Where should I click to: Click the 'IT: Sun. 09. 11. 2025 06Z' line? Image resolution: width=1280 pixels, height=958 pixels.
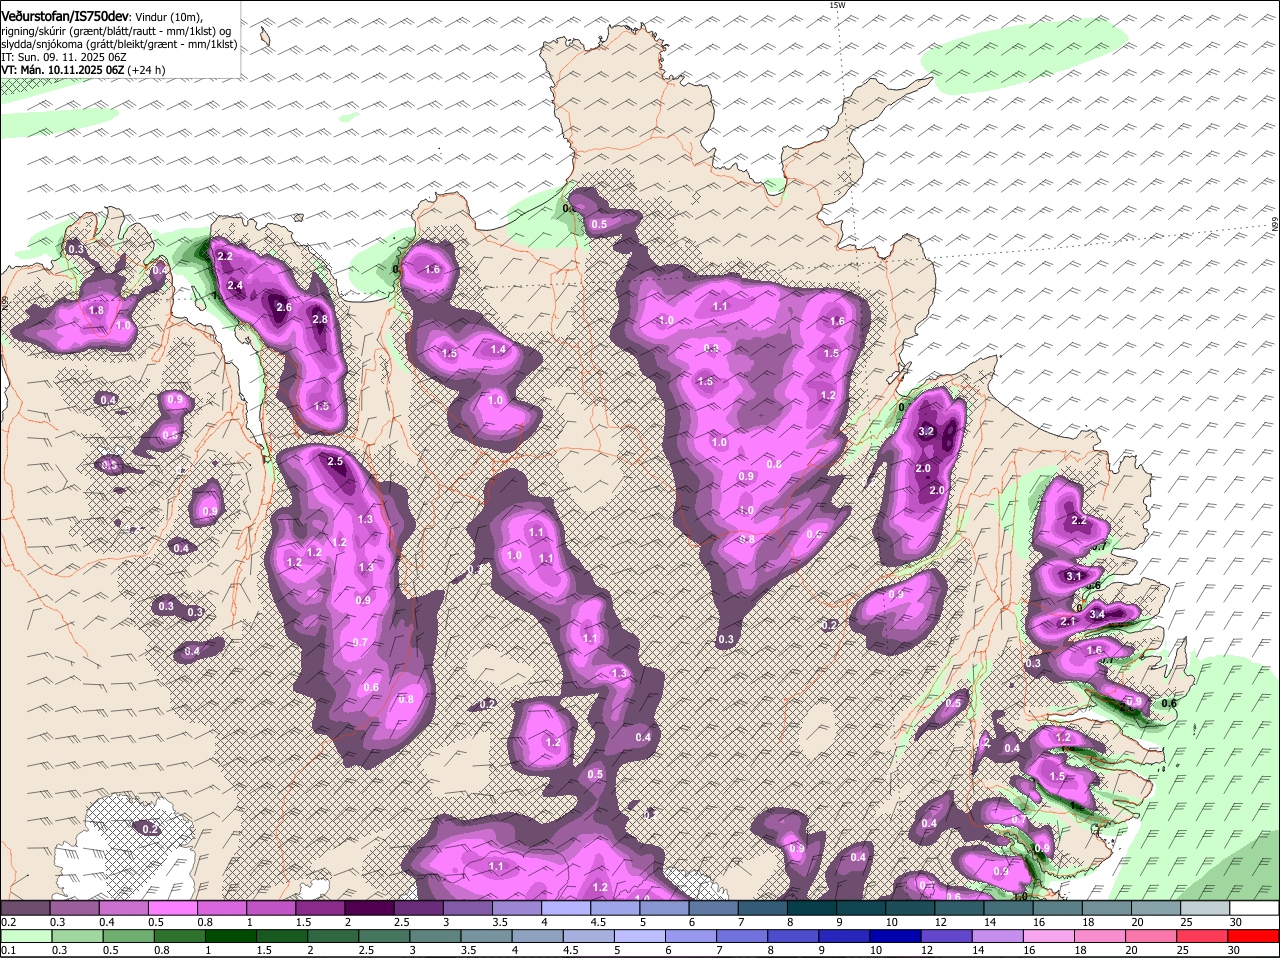click(64, 57)
